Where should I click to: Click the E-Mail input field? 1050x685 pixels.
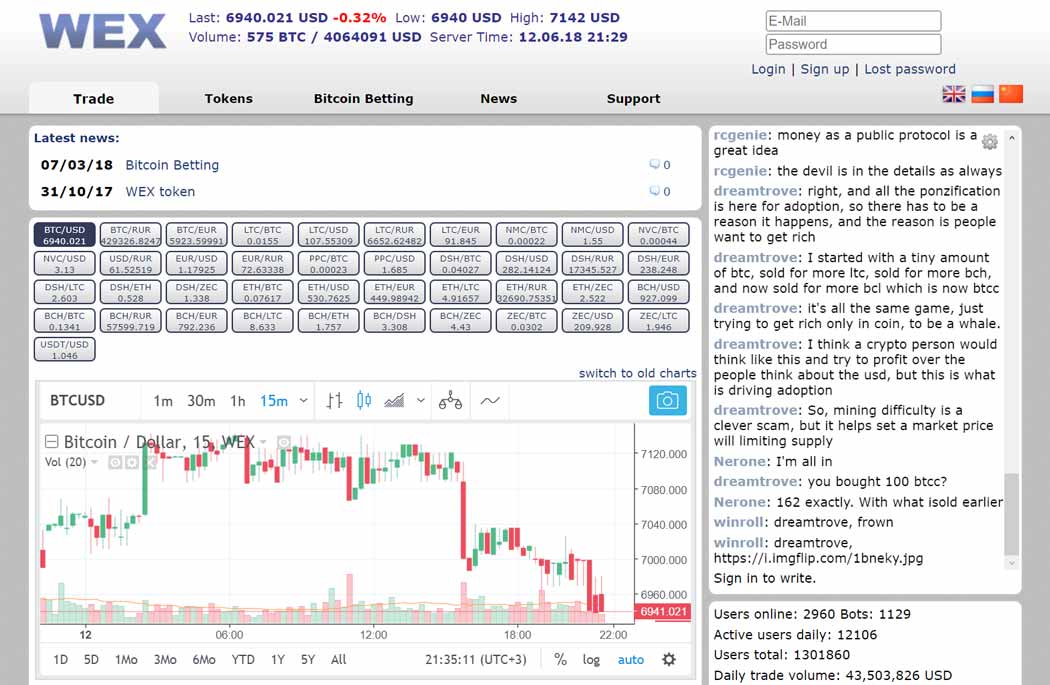(853, 21)
